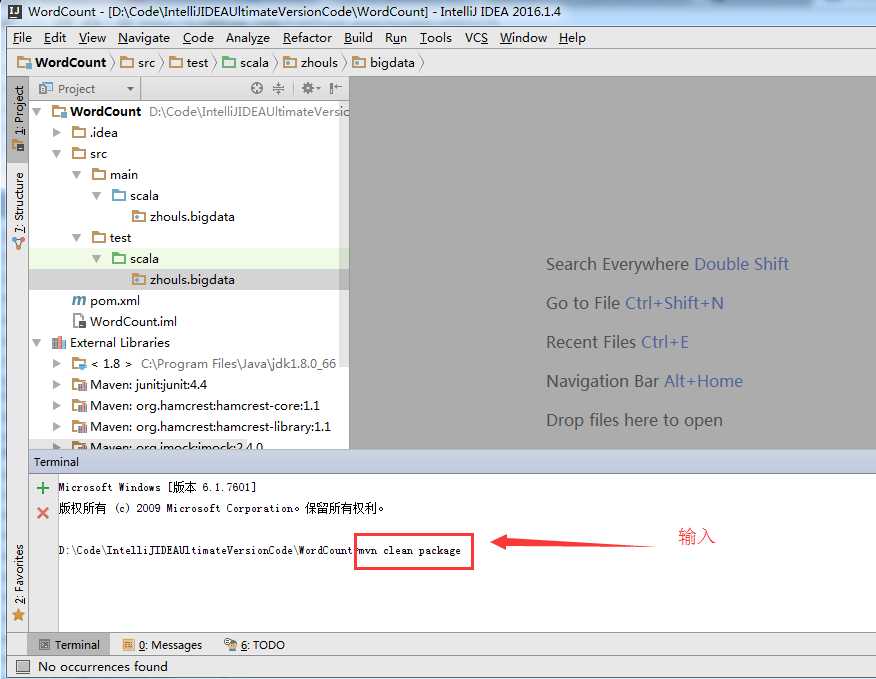This screenshot has height=679, width=876.
Task: Open the 2: Favorites side tab
Action: click(19, 581)
